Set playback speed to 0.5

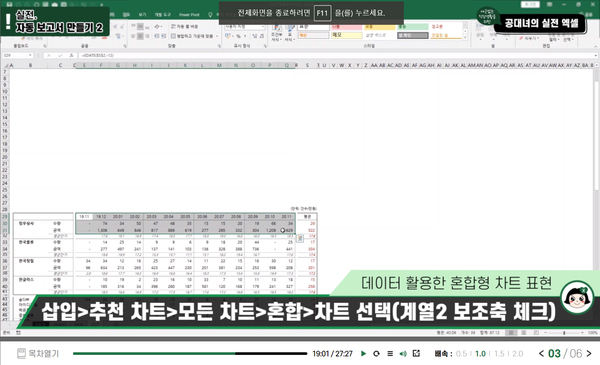[x=461, y=354]
